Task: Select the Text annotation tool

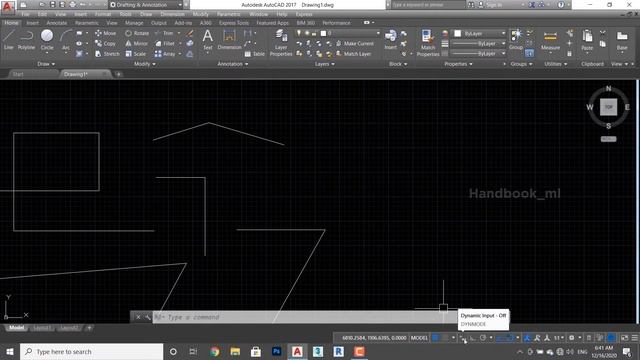Action: click(208, 40)
